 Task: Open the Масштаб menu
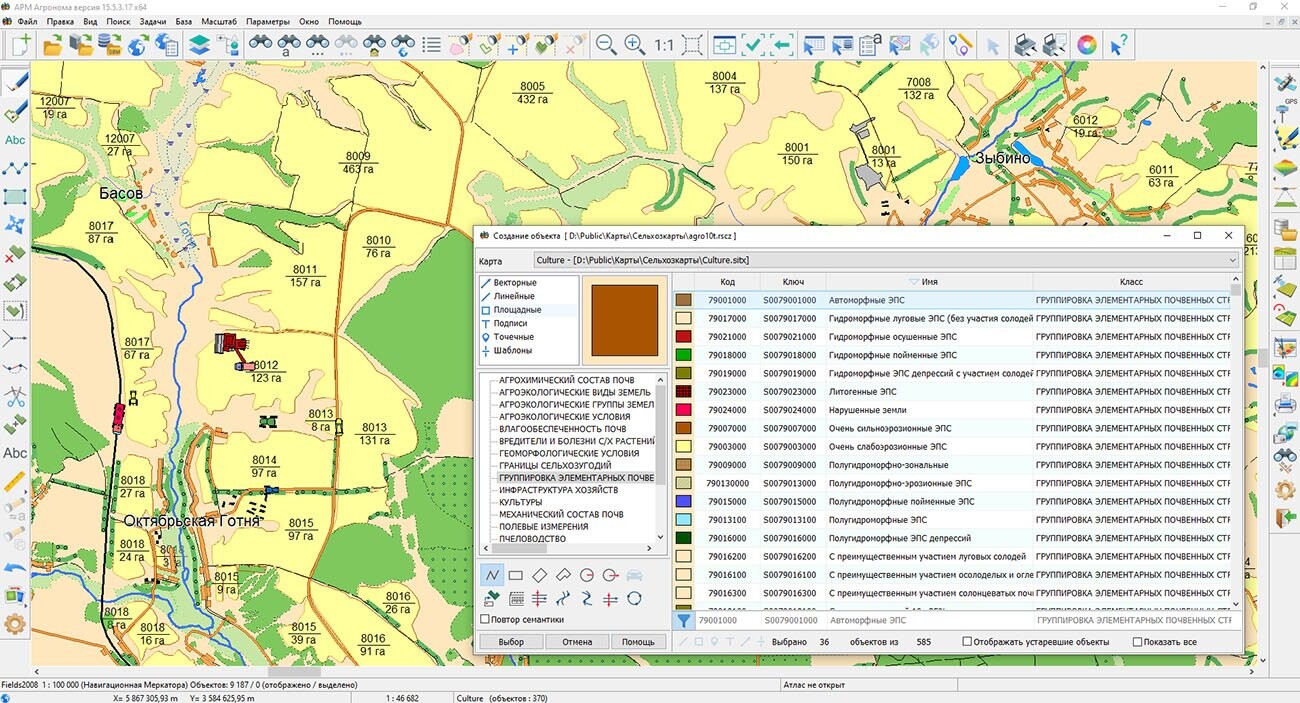219,21
